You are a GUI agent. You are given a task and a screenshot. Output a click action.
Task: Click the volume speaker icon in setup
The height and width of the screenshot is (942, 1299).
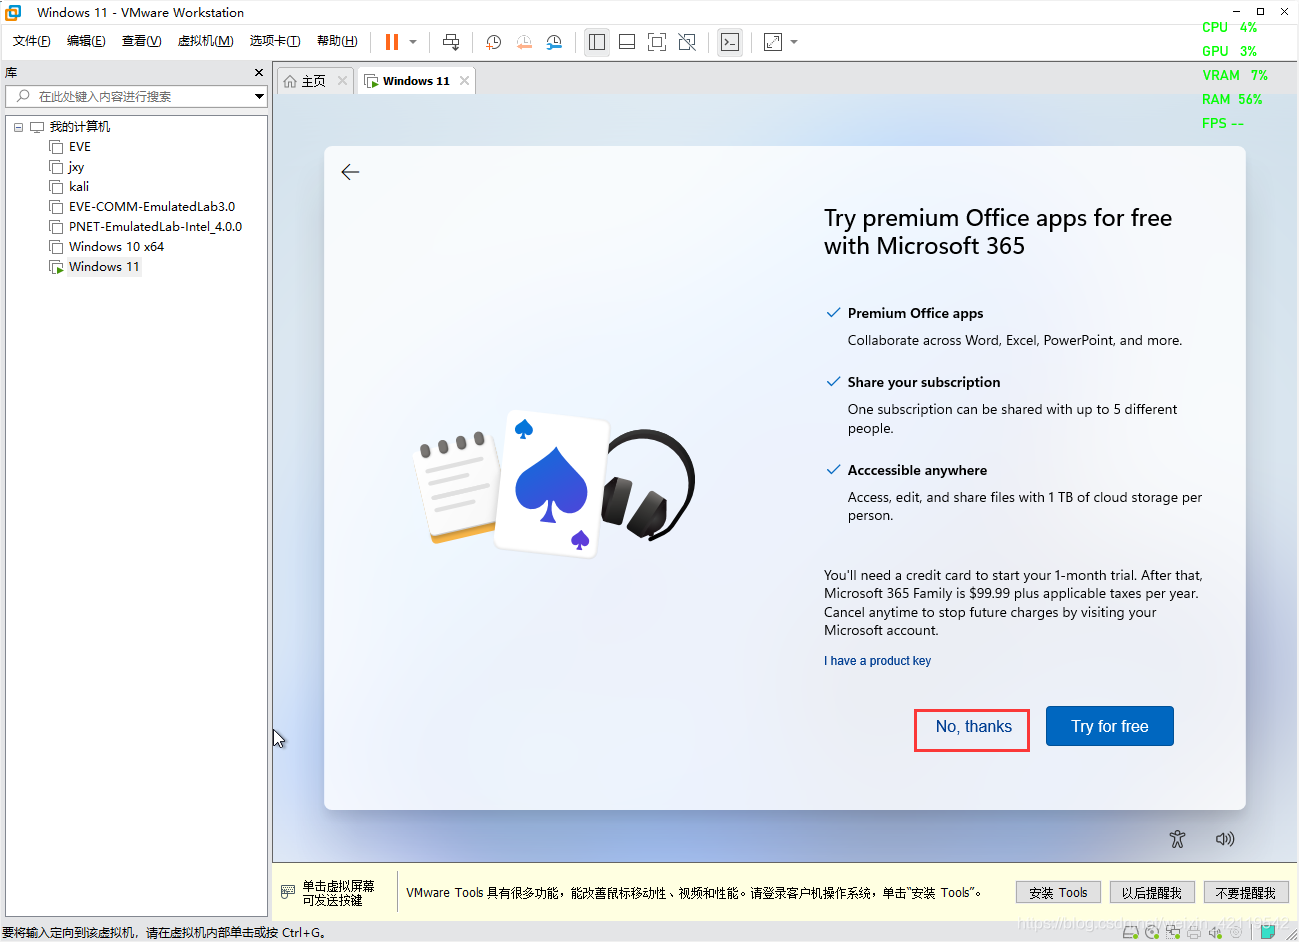pyautogui.click(x=1224, y=839)
